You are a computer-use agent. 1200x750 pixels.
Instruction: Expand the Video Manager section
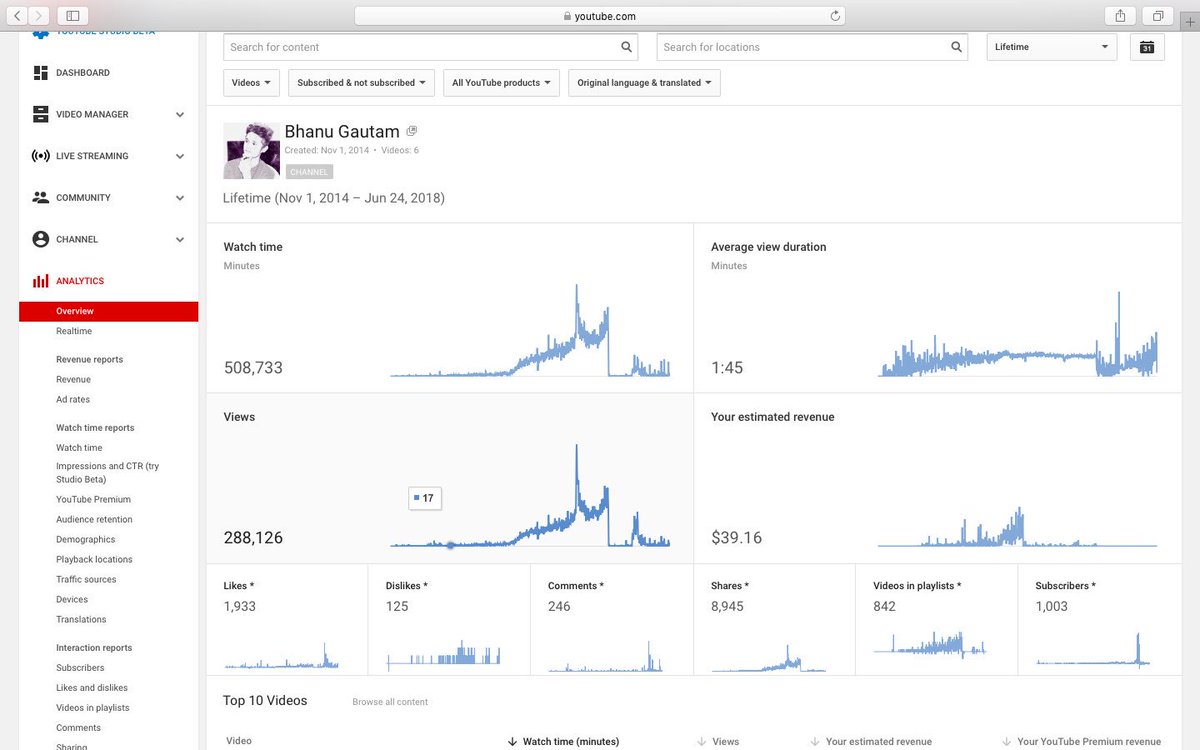(x=180, y=115)
